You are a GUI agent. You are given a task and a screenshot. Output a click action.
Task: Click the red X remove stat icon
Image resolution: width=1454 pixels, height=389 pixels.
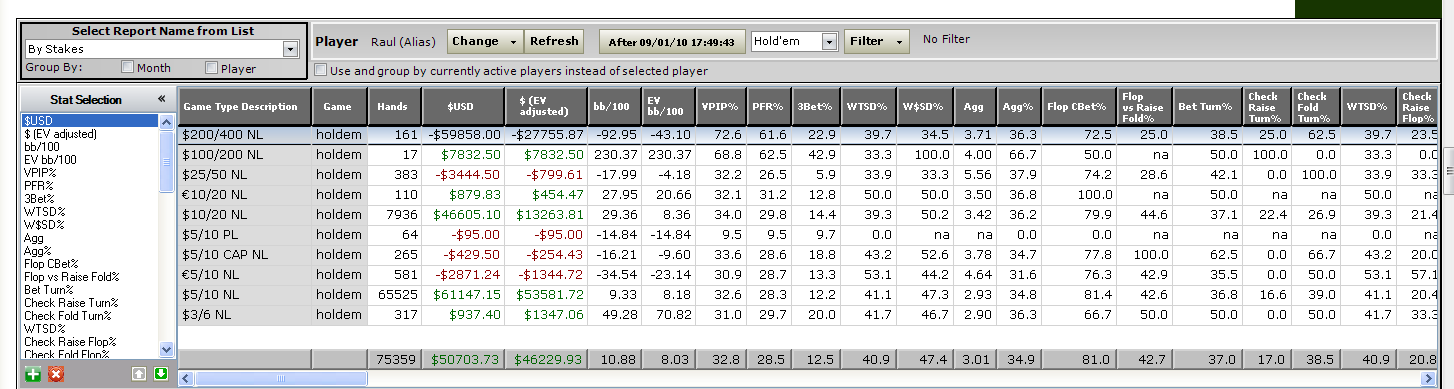[x=56, y=373]
